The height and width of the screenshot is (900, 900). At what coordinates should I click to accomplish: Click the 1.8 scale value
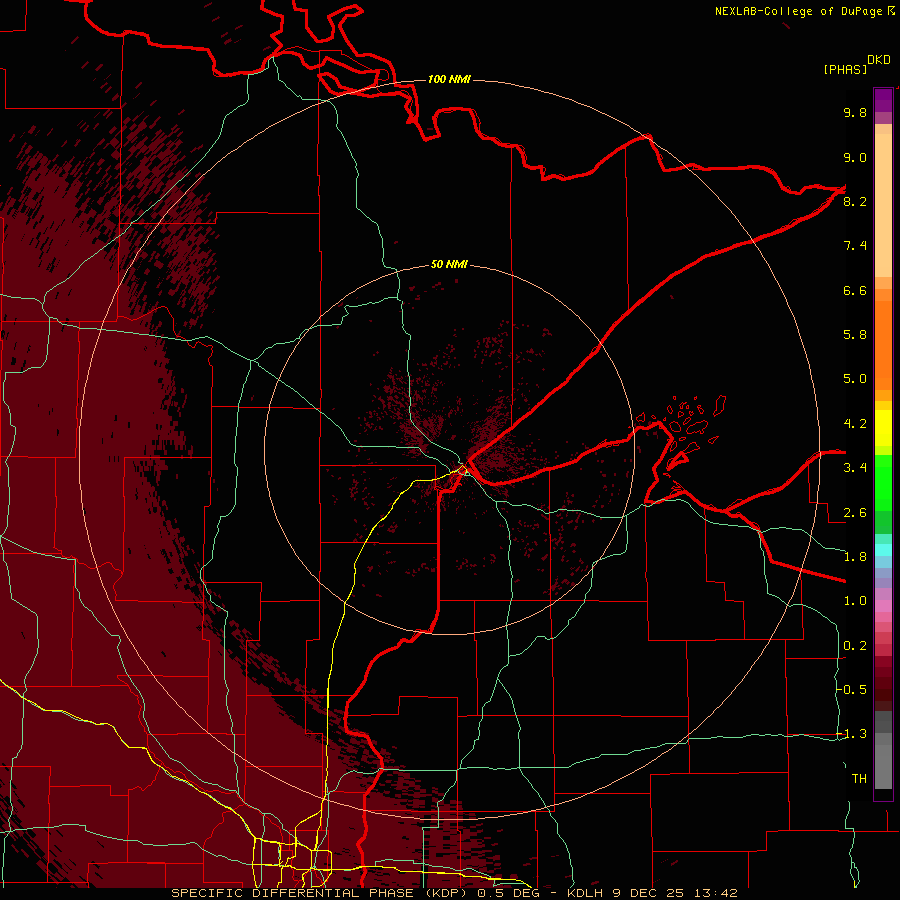click(x=855, y=557)
